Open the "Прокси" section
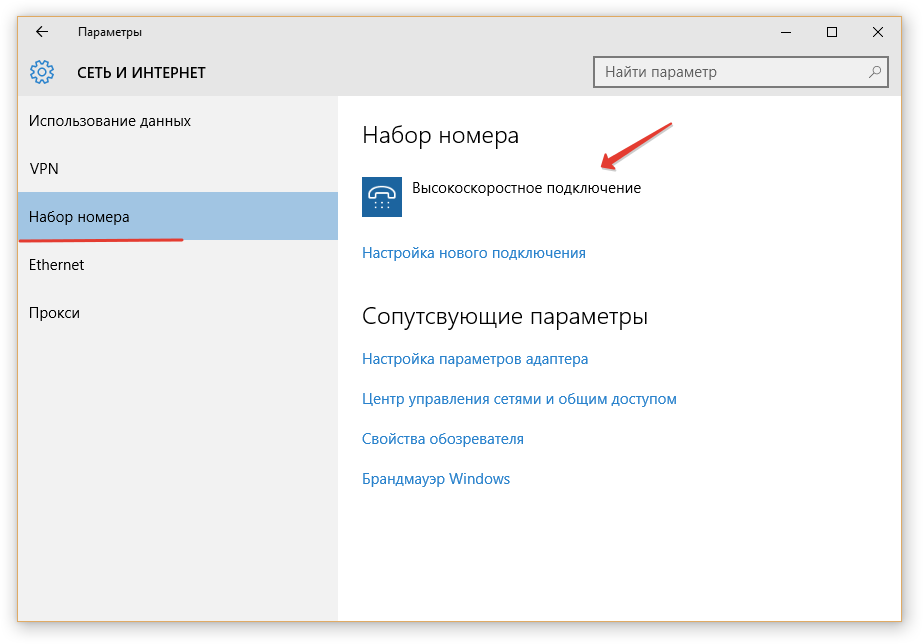This screenshot has height=644, width=923. pos(177,313)
